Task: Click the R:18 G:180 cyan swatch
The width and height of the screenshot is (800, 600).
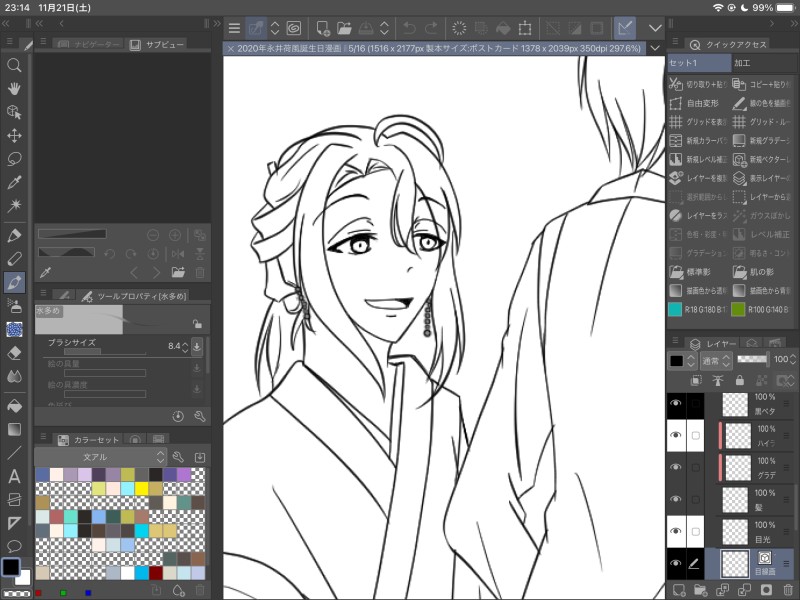Action: [x=676, y=309]
